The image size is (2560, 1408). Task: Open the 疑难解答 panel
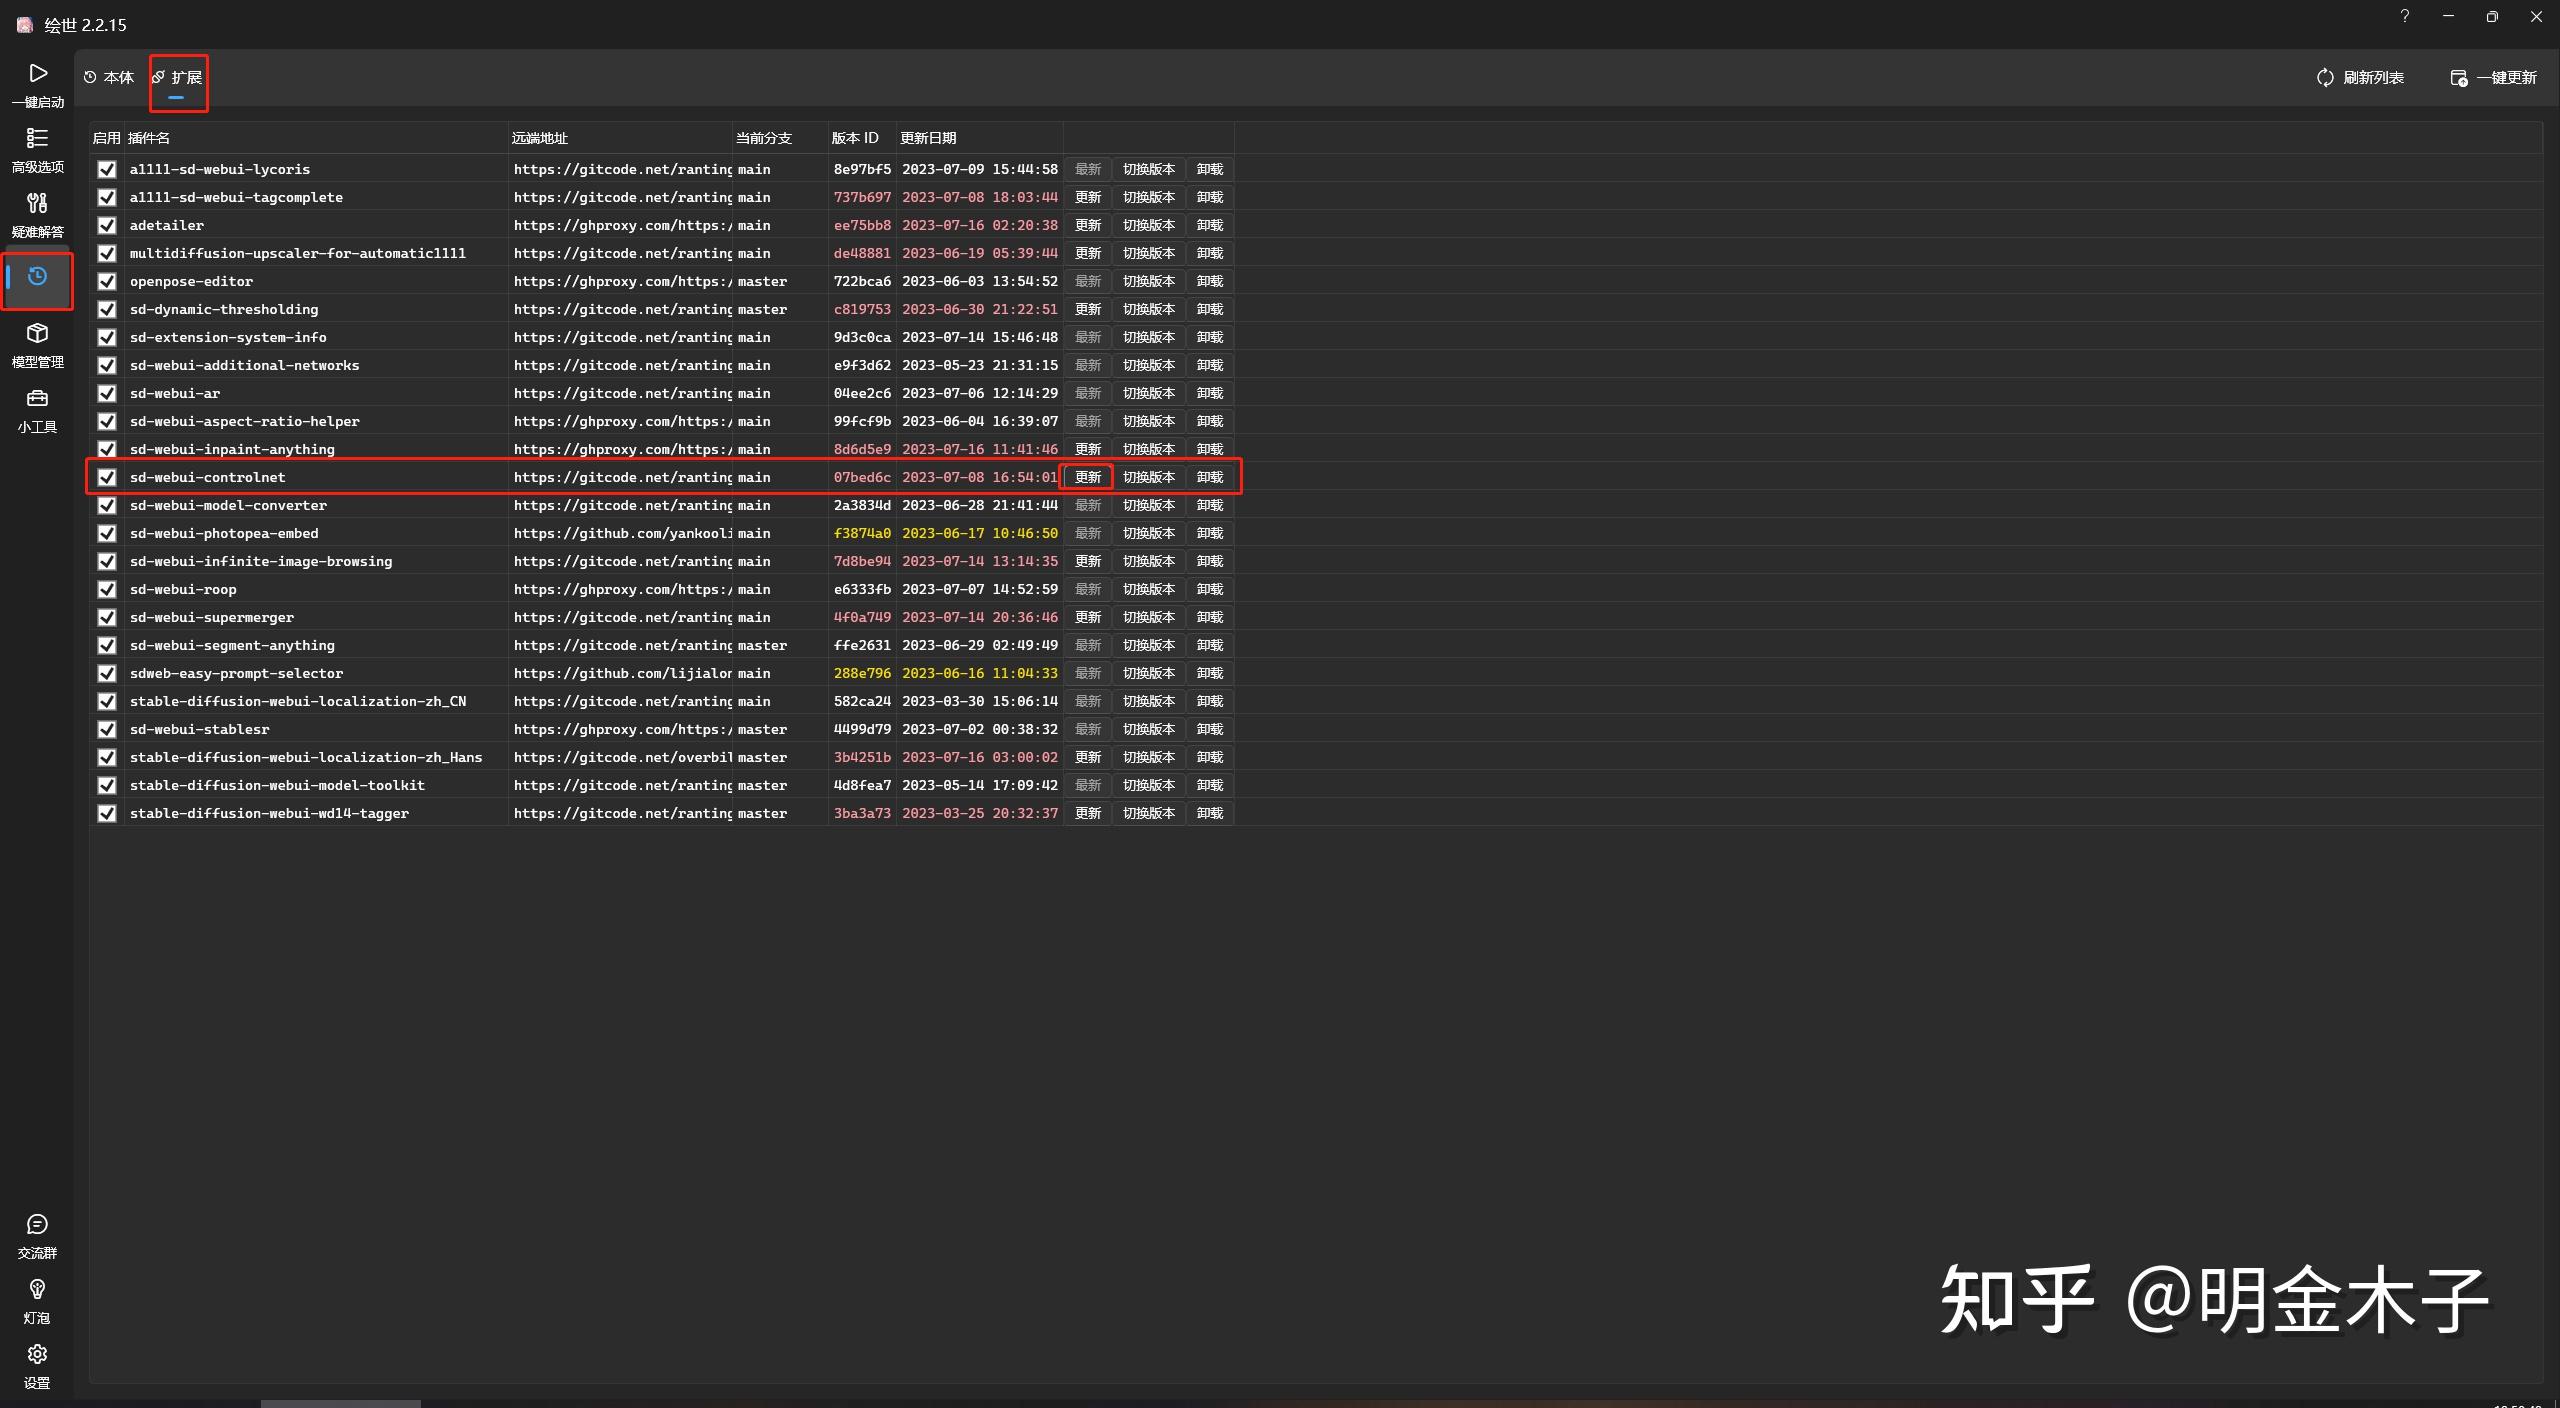click(37, 214)
